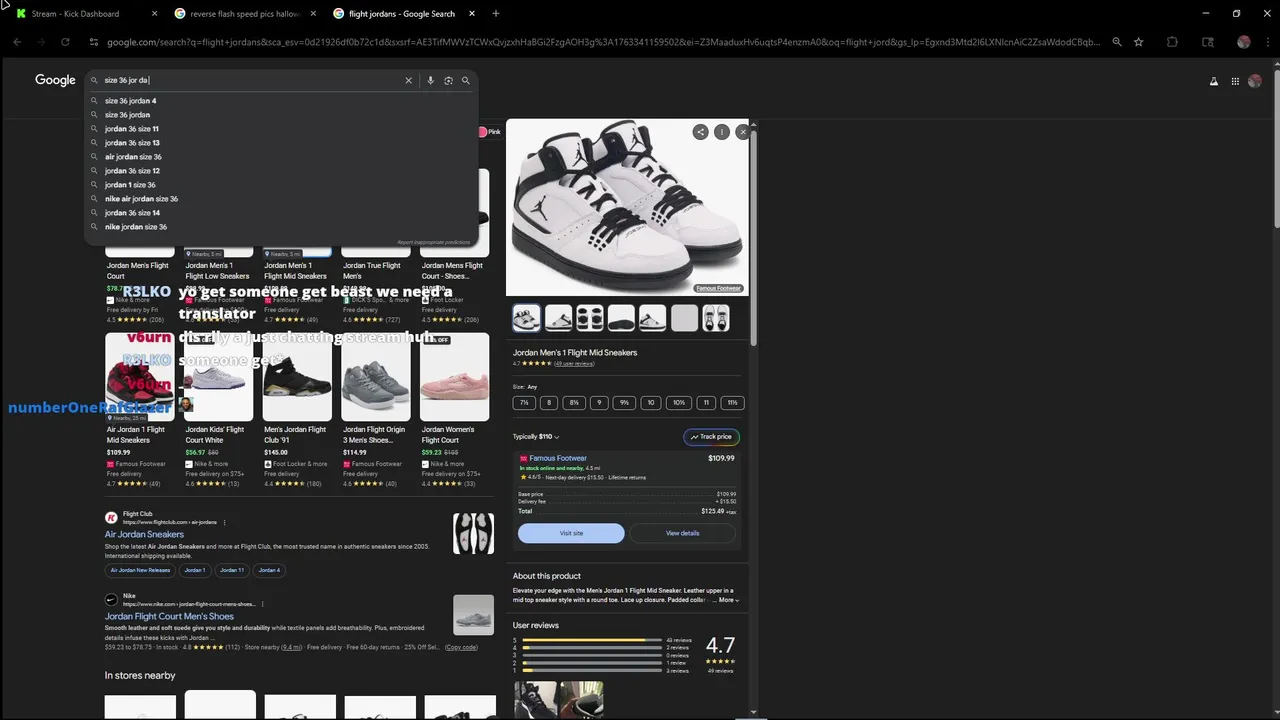Close the product details panel
This screenshot has width=1280, height=720.
(x=742, y=132)
